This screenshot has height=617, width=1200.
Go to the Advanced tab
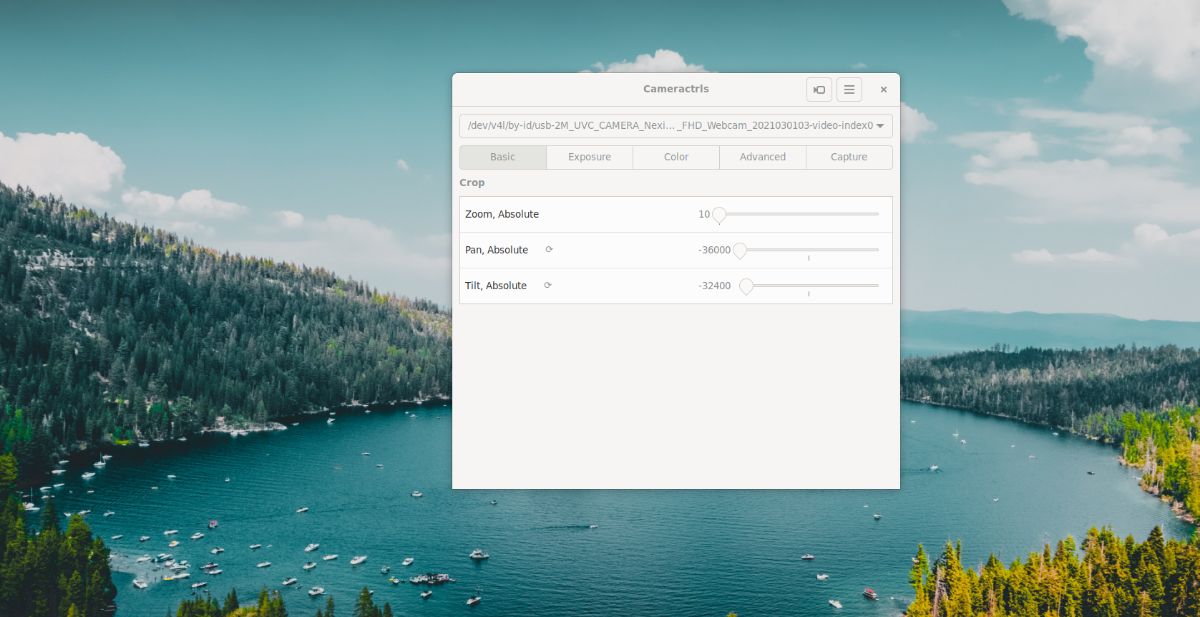coord(762,157)
